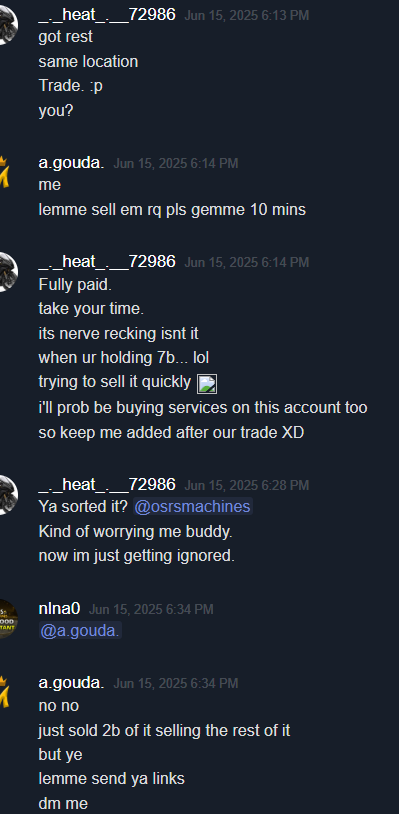Screen dimensions: 399x814
Task: Click the 6:34 PM timestamp next to nlna0
Action: [151, 609]
